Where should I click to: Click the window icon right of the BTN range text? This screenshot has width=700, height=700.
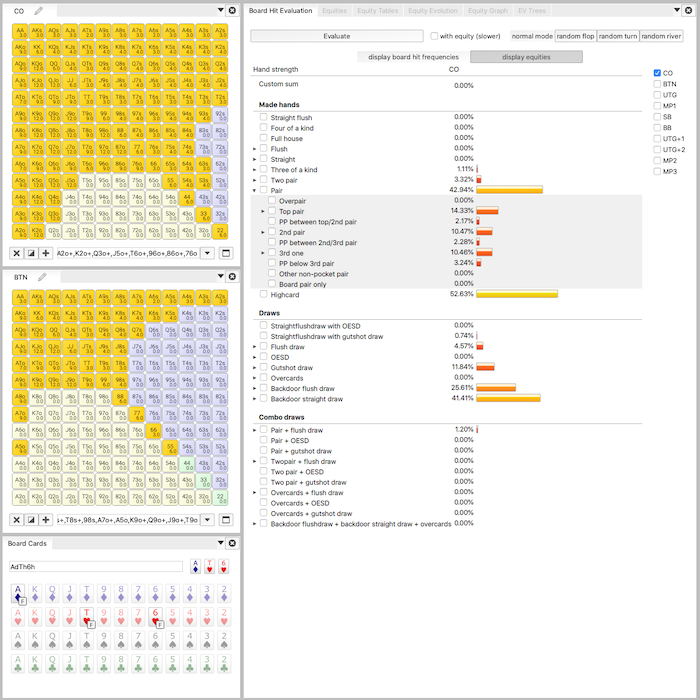225,519
